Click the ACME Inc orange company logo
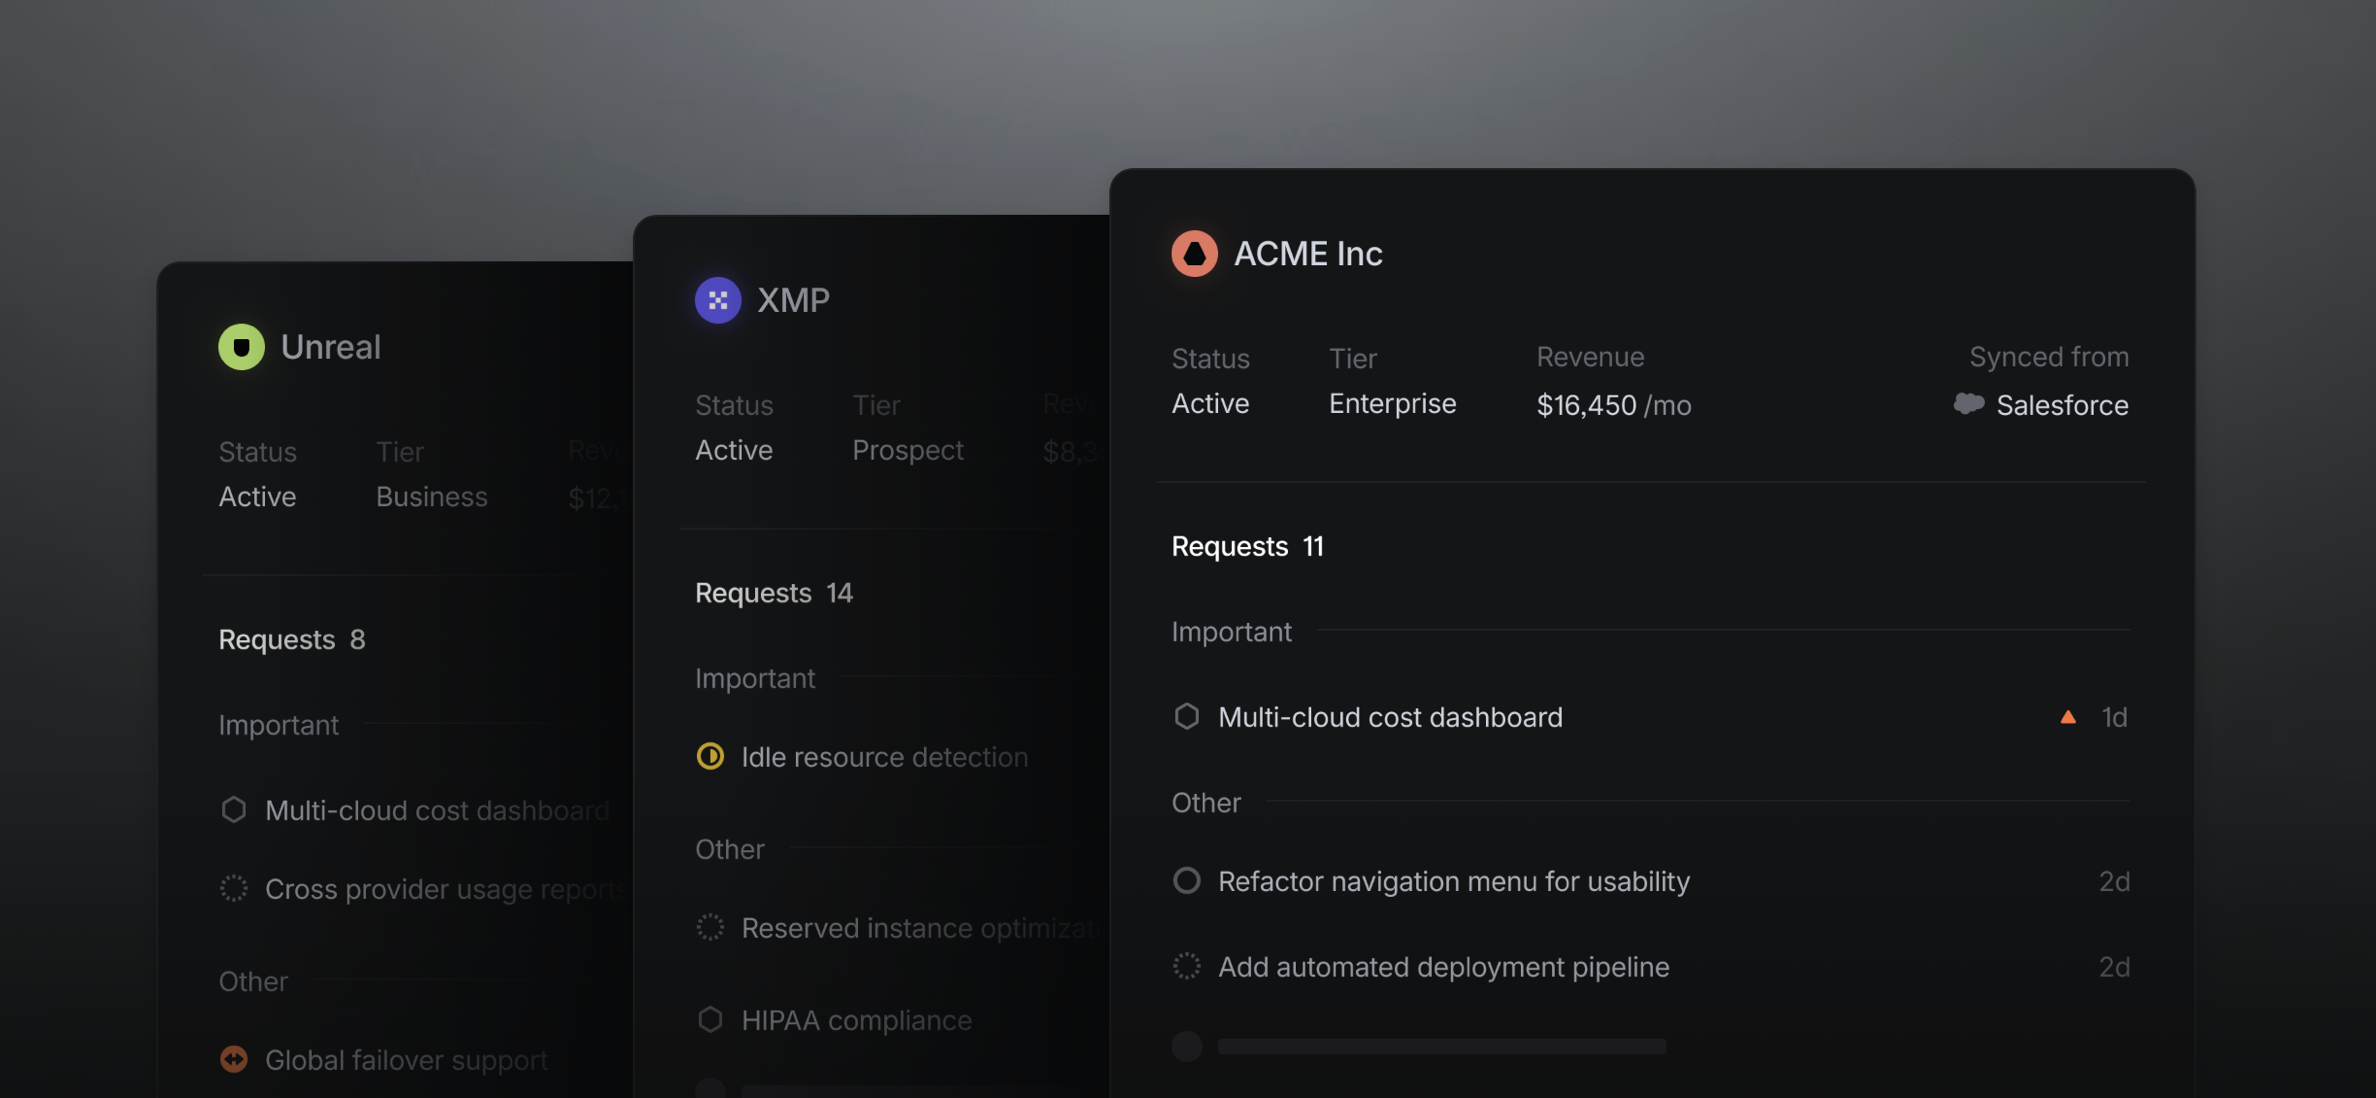 [x=1194, y=253]
